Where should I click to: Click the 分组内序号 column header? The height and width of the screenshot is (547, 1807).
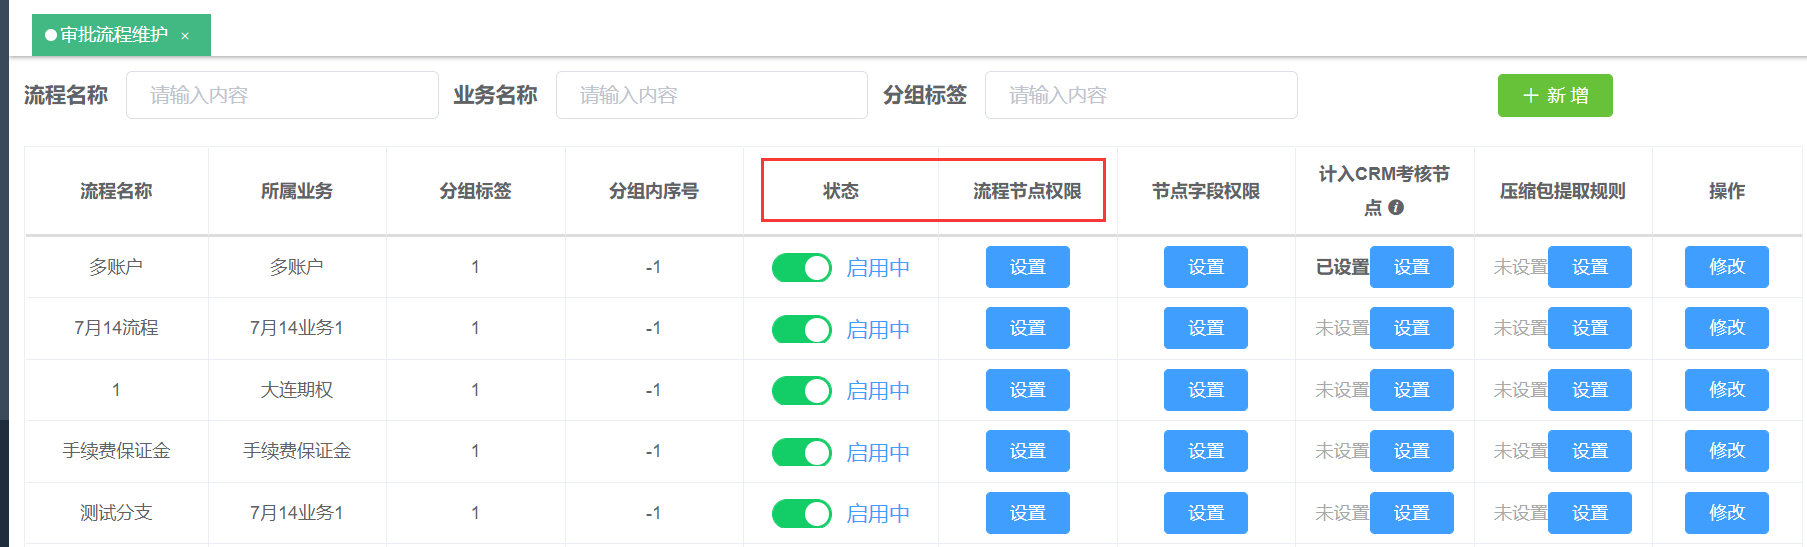point(654,191)
